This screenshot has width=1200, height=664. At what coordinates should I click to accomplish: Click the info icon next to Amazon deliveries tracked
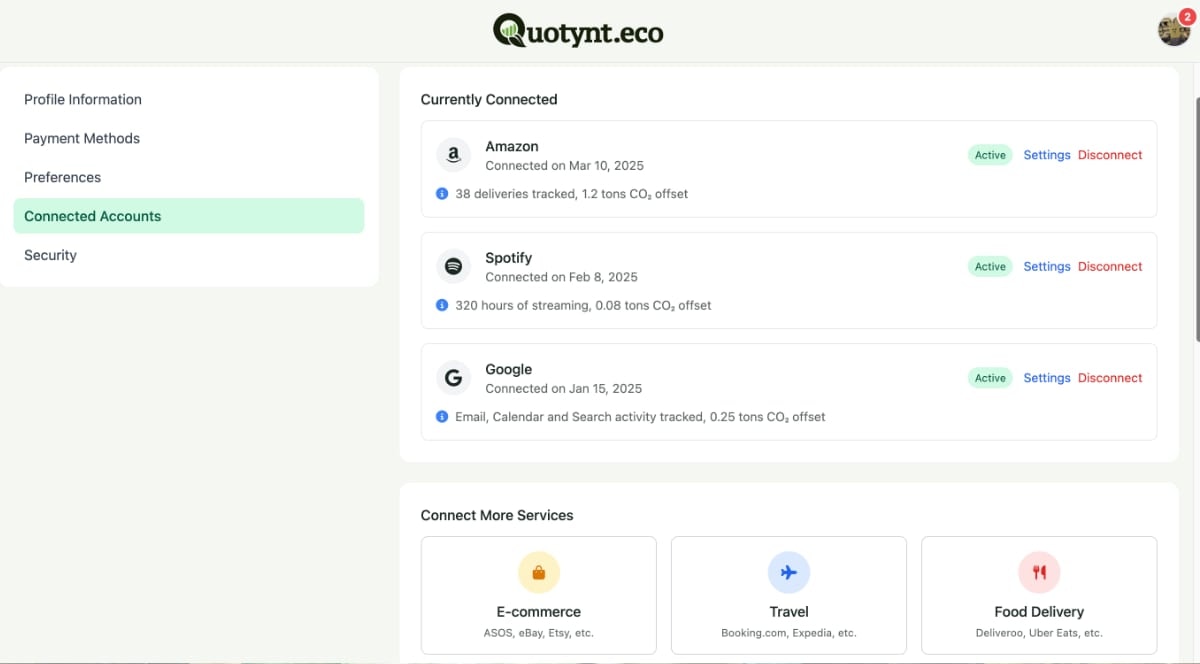(441, 193)
